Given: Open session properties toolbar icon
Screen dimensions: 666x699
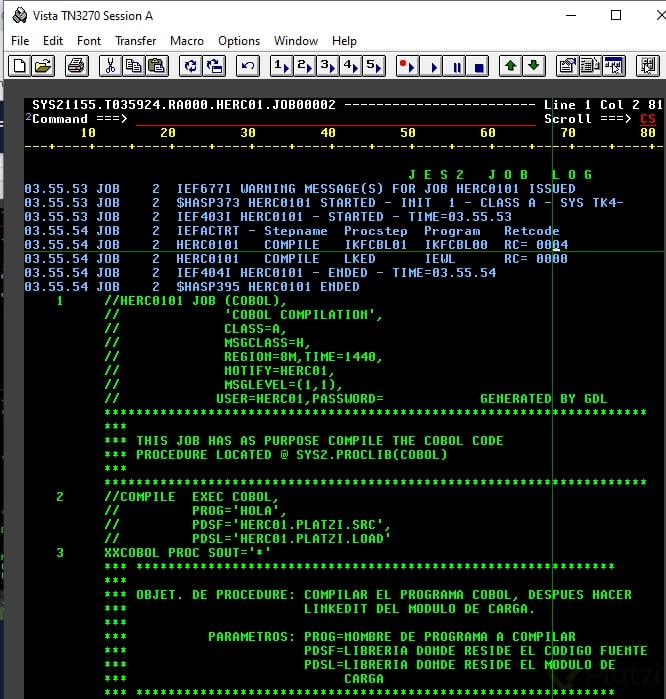Looking at the screenshot, I should (x=567, y=66).
